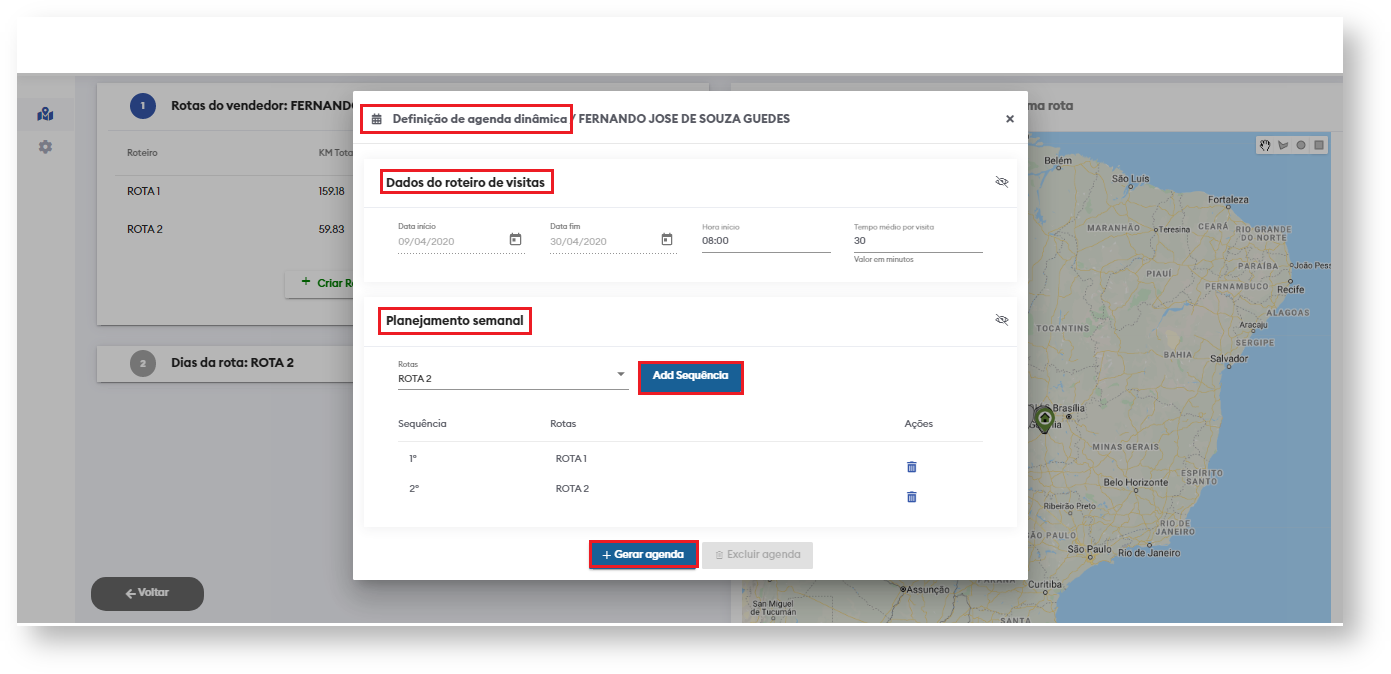Close the Definição de agenda dinâmica dialog
The image size is (1391, 674).
click(x=1009, y=119)
